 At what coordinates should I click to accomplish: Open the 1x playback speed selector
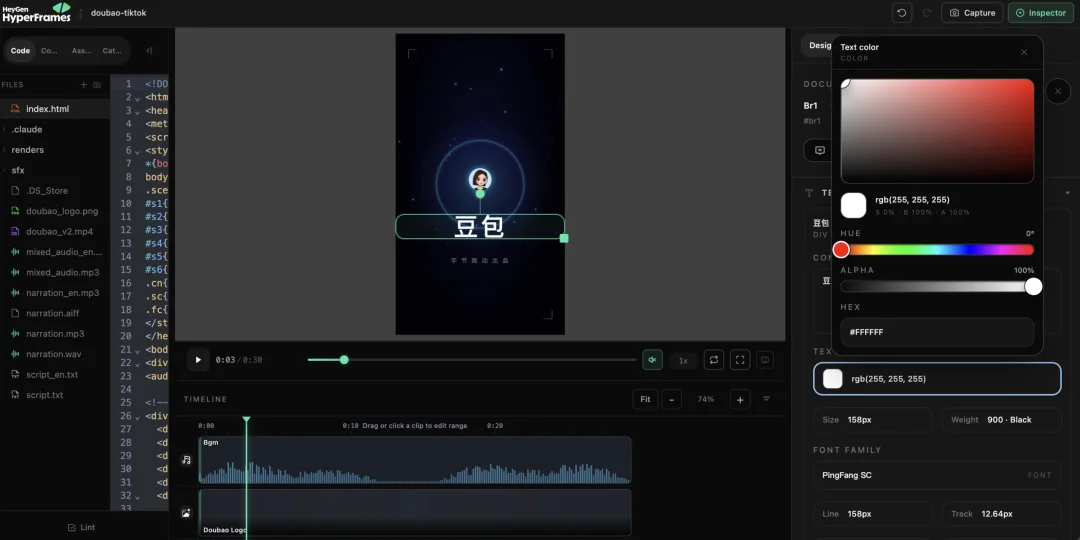pos(683,360)
